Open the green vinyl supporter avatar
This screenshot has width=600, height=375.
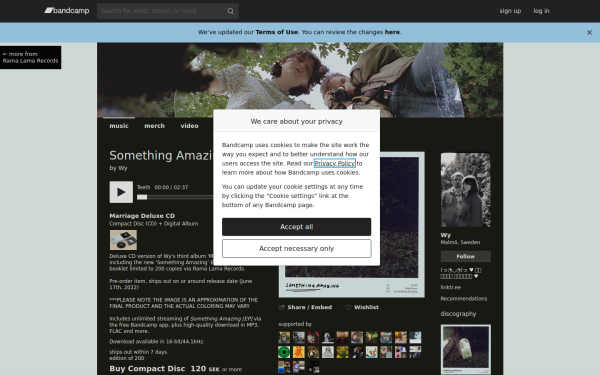(284, 352)
